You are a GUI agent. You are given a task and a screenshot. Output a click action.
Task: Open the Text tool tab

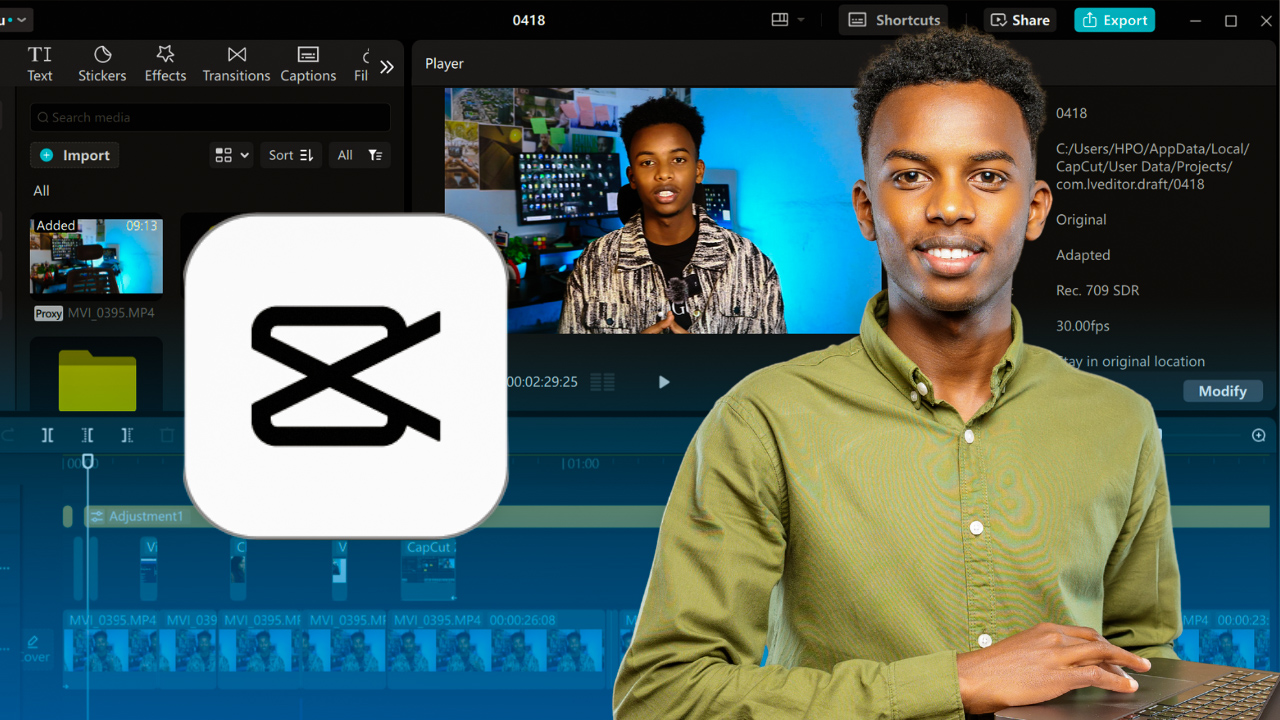[x=40, y=63]
